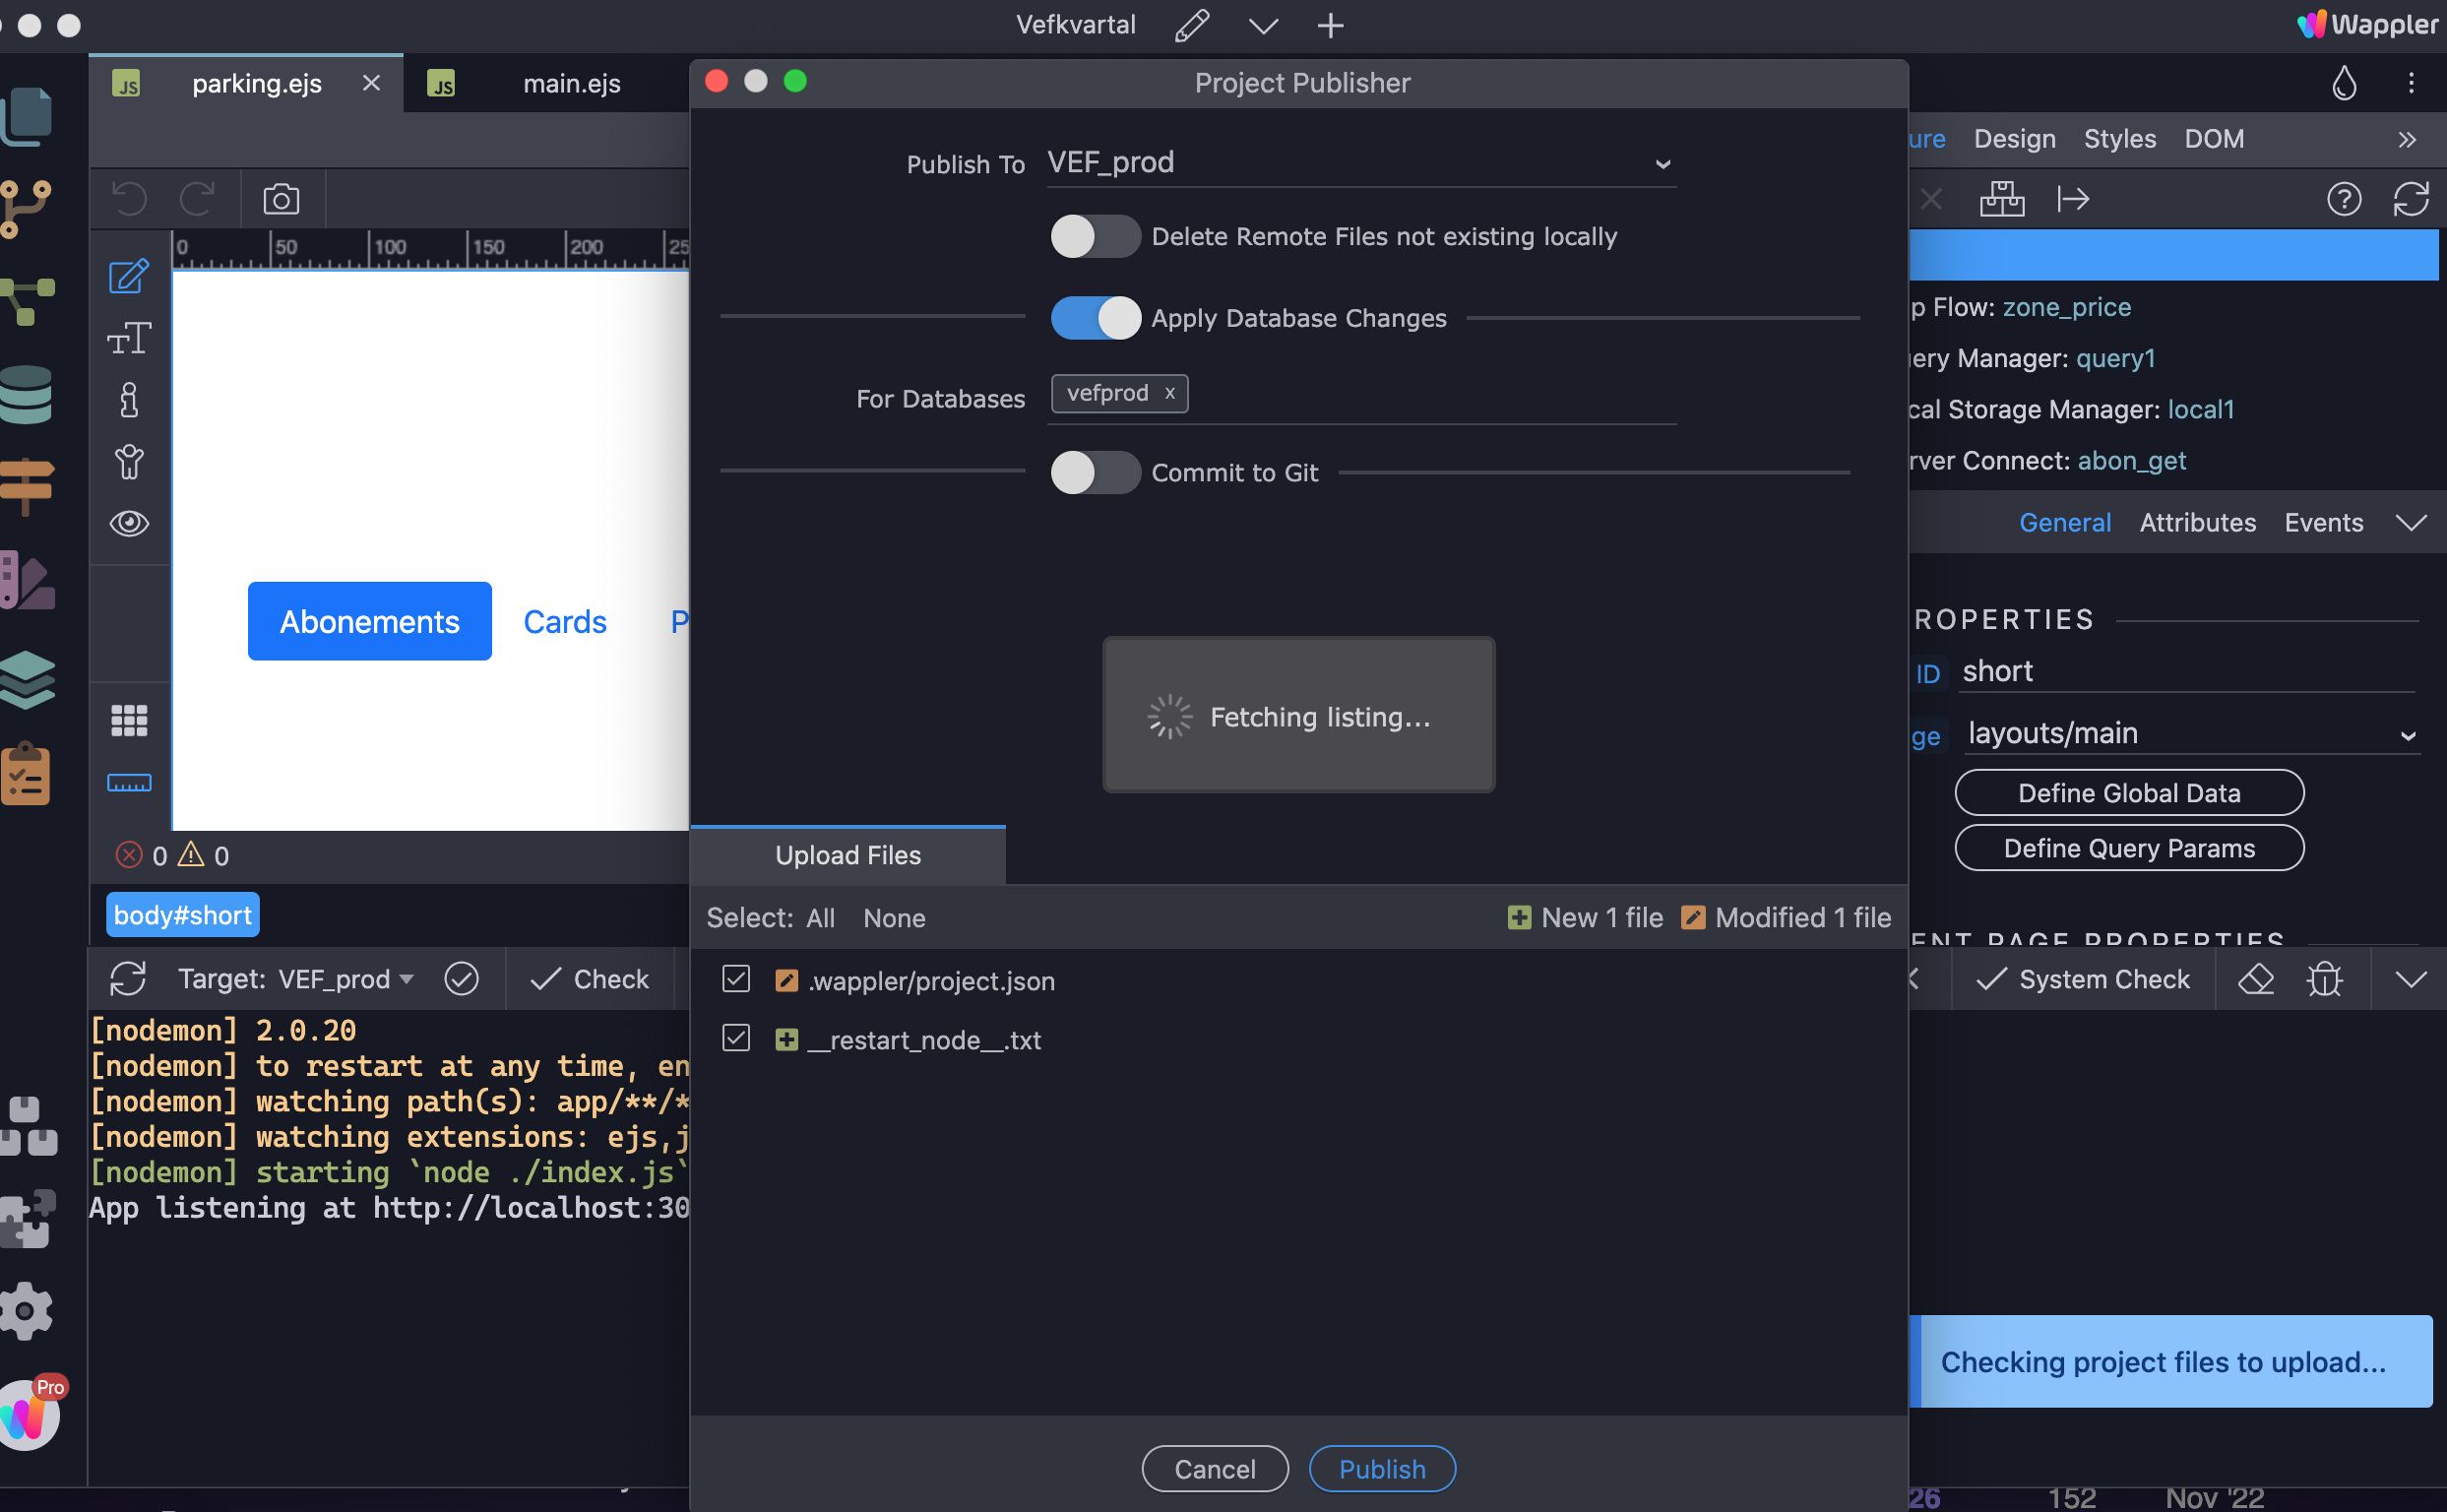Screen dimensions: 2447x1512
Task: Open the Attributes properties tab
Action: coord(2197,523)
